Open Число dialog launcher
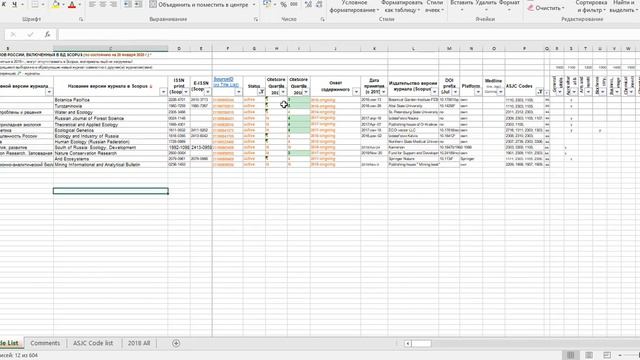Image resolution: width=640 pixels, height=360 pixels. coord(322,19)
